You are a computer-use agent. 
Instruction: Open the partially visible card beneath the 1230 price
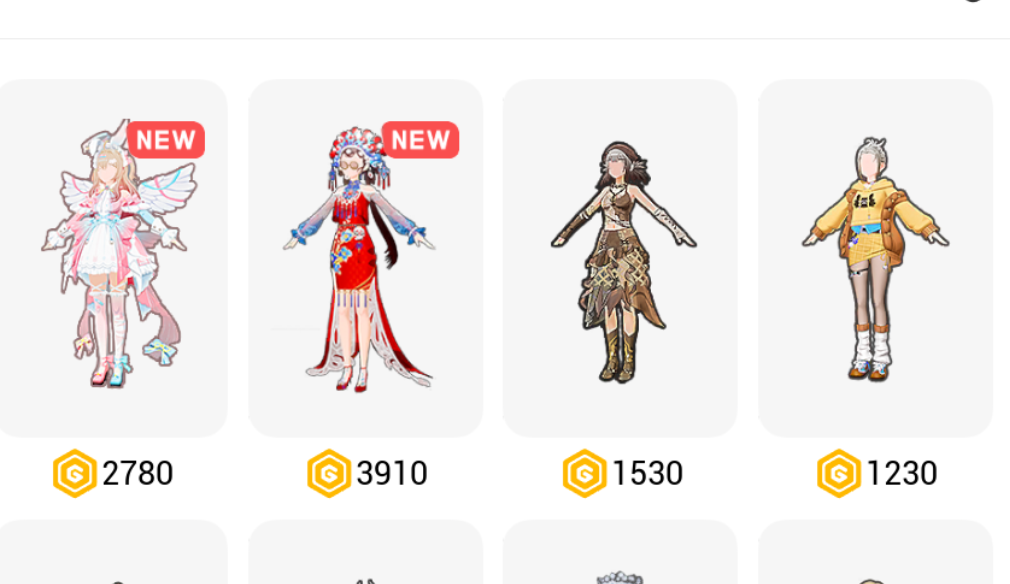pyautogui.click(x=875, y=552)
